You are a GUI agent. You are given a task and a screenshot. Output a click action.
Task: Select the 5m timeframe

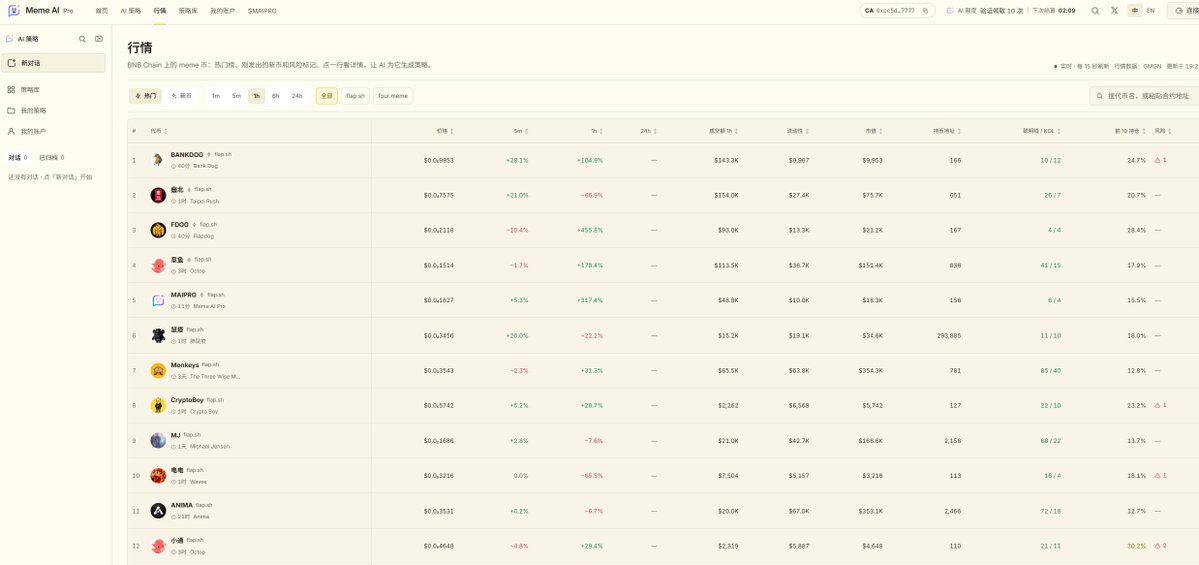coord(236,96)
